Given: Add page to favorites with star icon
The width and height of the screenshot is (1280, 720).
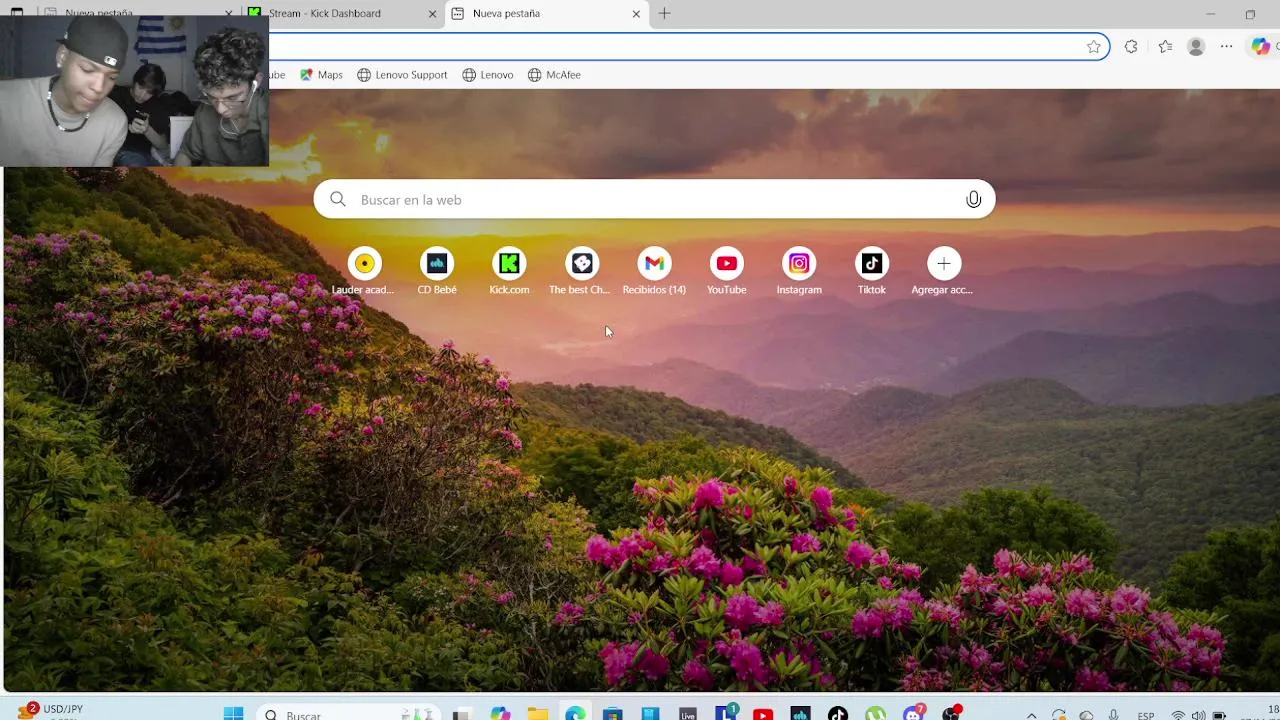Looking at the screenshot, I should pyautogui.click(x=1093, y=47).
